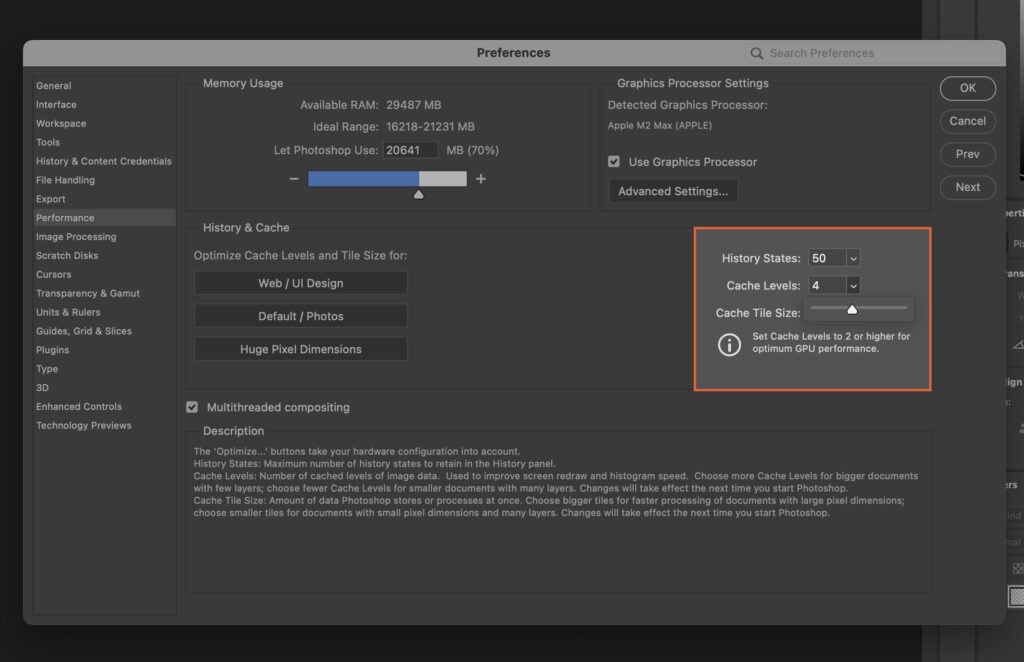Open the Type preferences section
Screen dimensions: 1024x662
click(x=47, y=368)
